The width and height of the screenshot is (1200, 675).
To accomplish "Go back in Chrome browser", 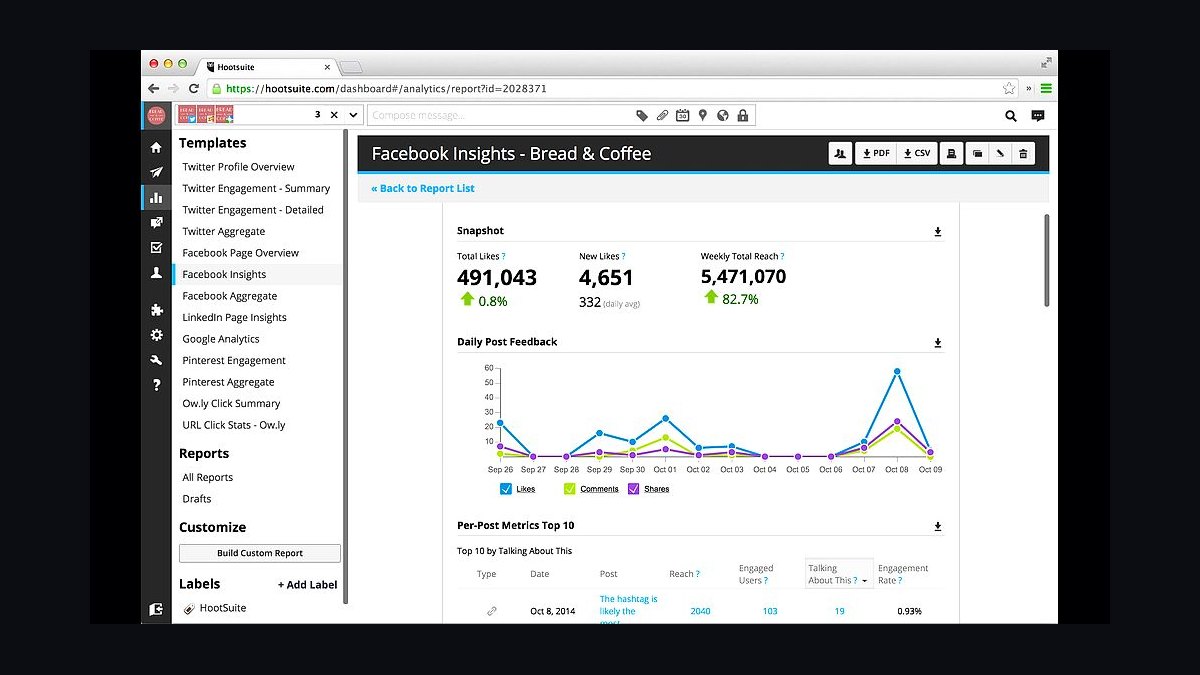I will [x=154, y=88].
